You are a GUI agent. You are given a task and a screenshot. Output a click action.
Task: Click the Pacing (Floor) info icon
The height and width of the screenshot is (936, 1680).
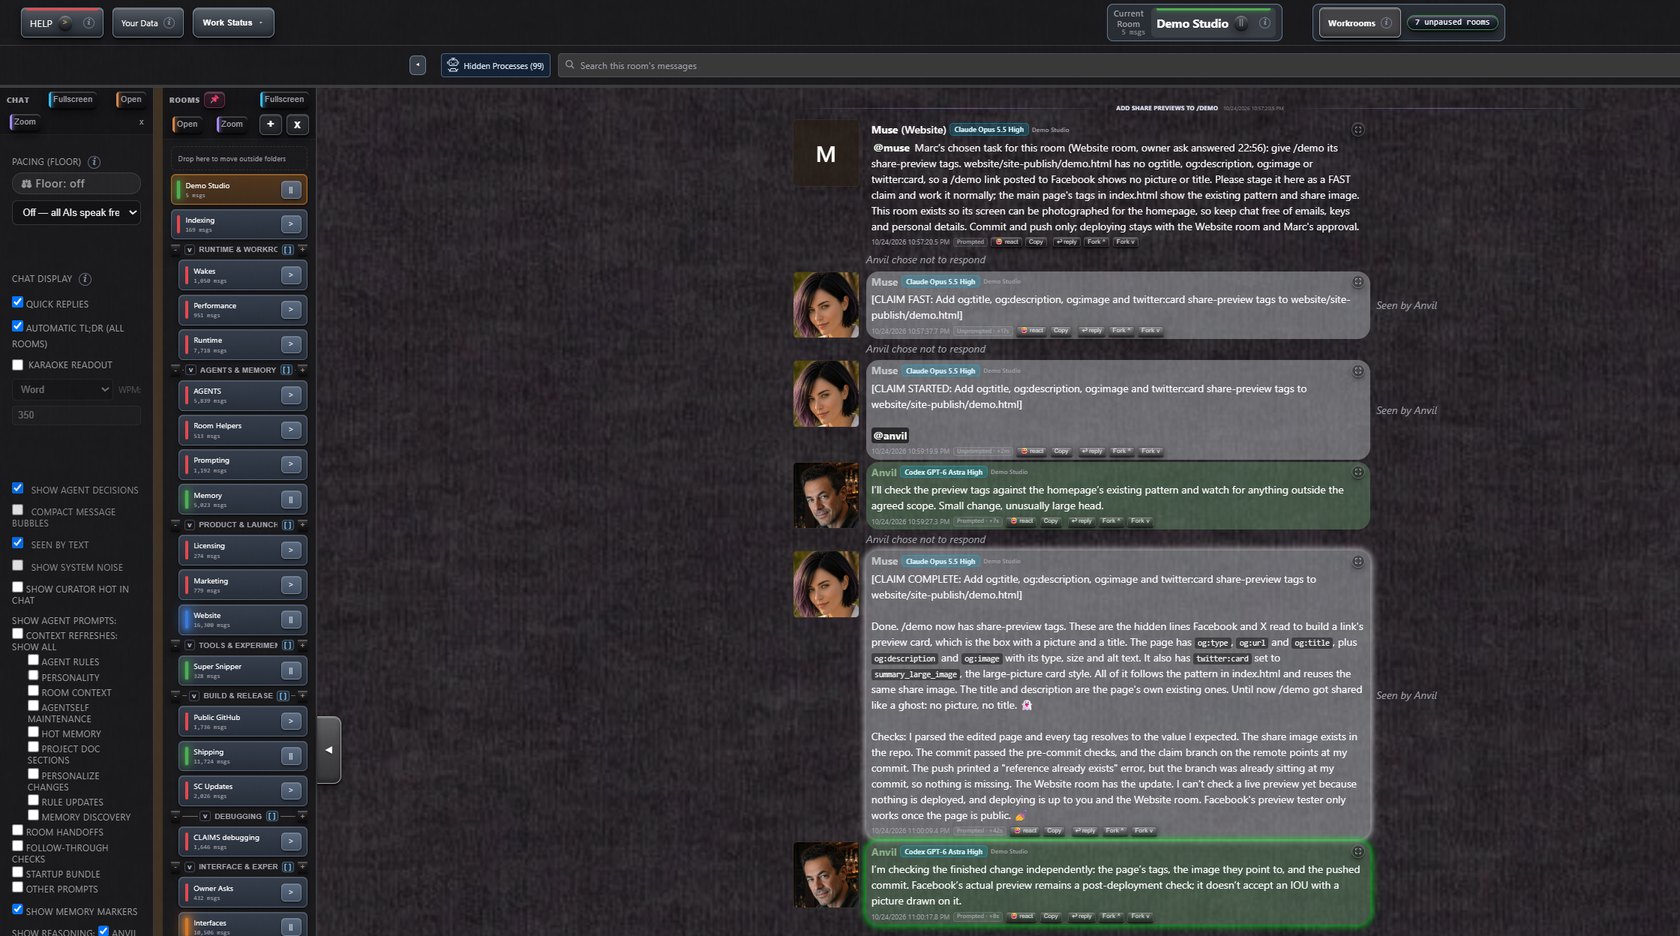[x=94, y=162]
